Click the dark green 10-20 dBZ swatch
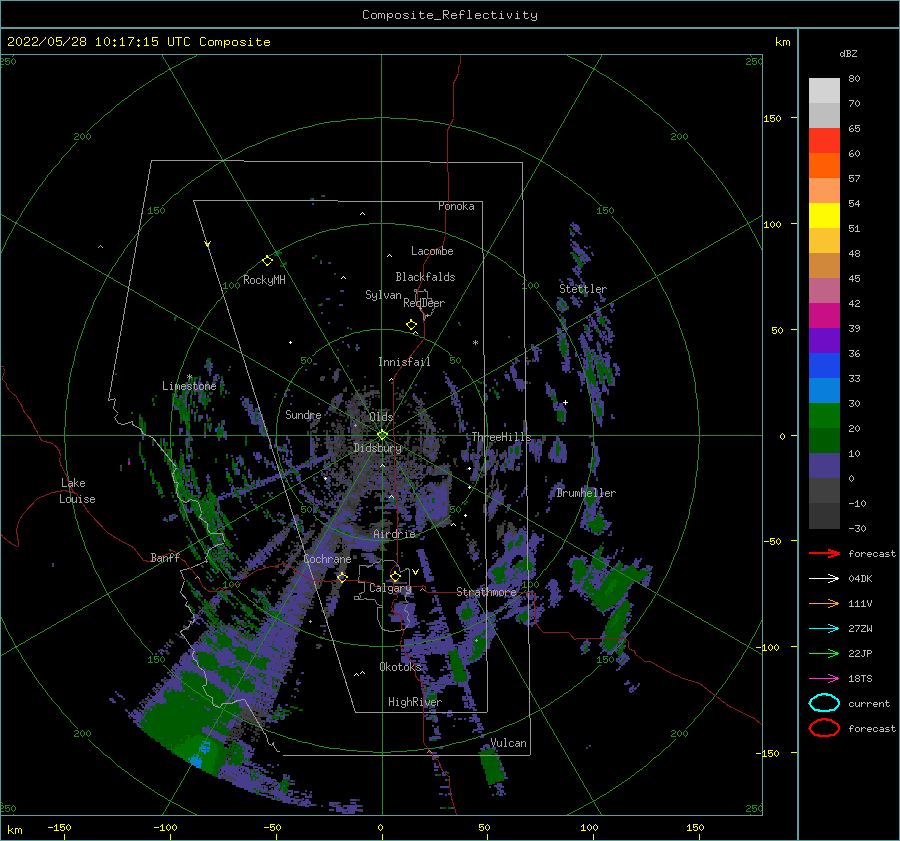Image resolution: width=900 pixels, height=841 pixels. click(x=824, y=440)
